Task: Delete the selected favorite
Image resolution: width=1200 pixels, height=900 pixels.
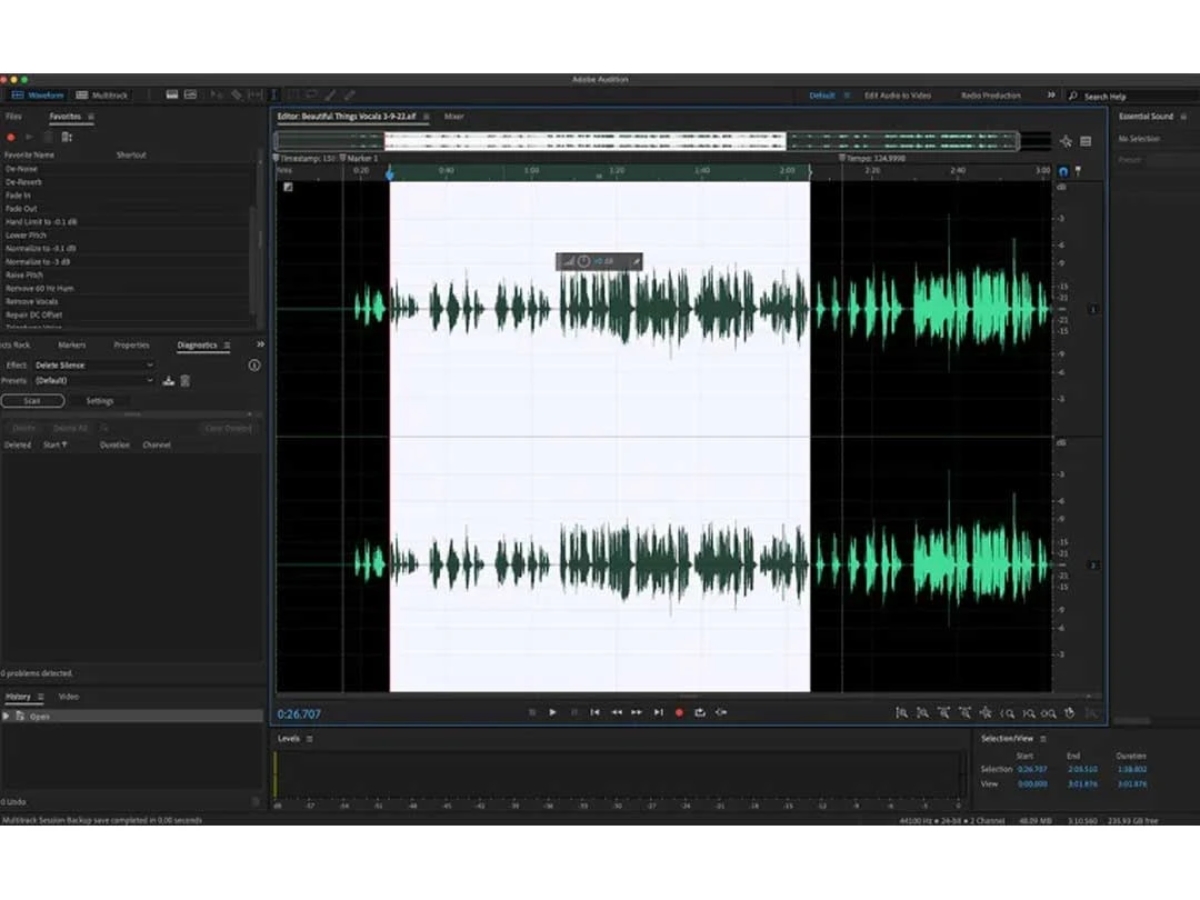Action: point(48,137)
